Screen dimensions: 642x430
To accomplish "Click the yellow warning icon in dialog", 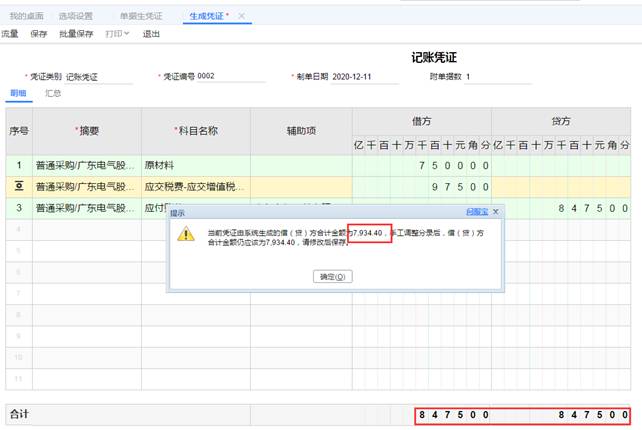I will click(185, 234).
